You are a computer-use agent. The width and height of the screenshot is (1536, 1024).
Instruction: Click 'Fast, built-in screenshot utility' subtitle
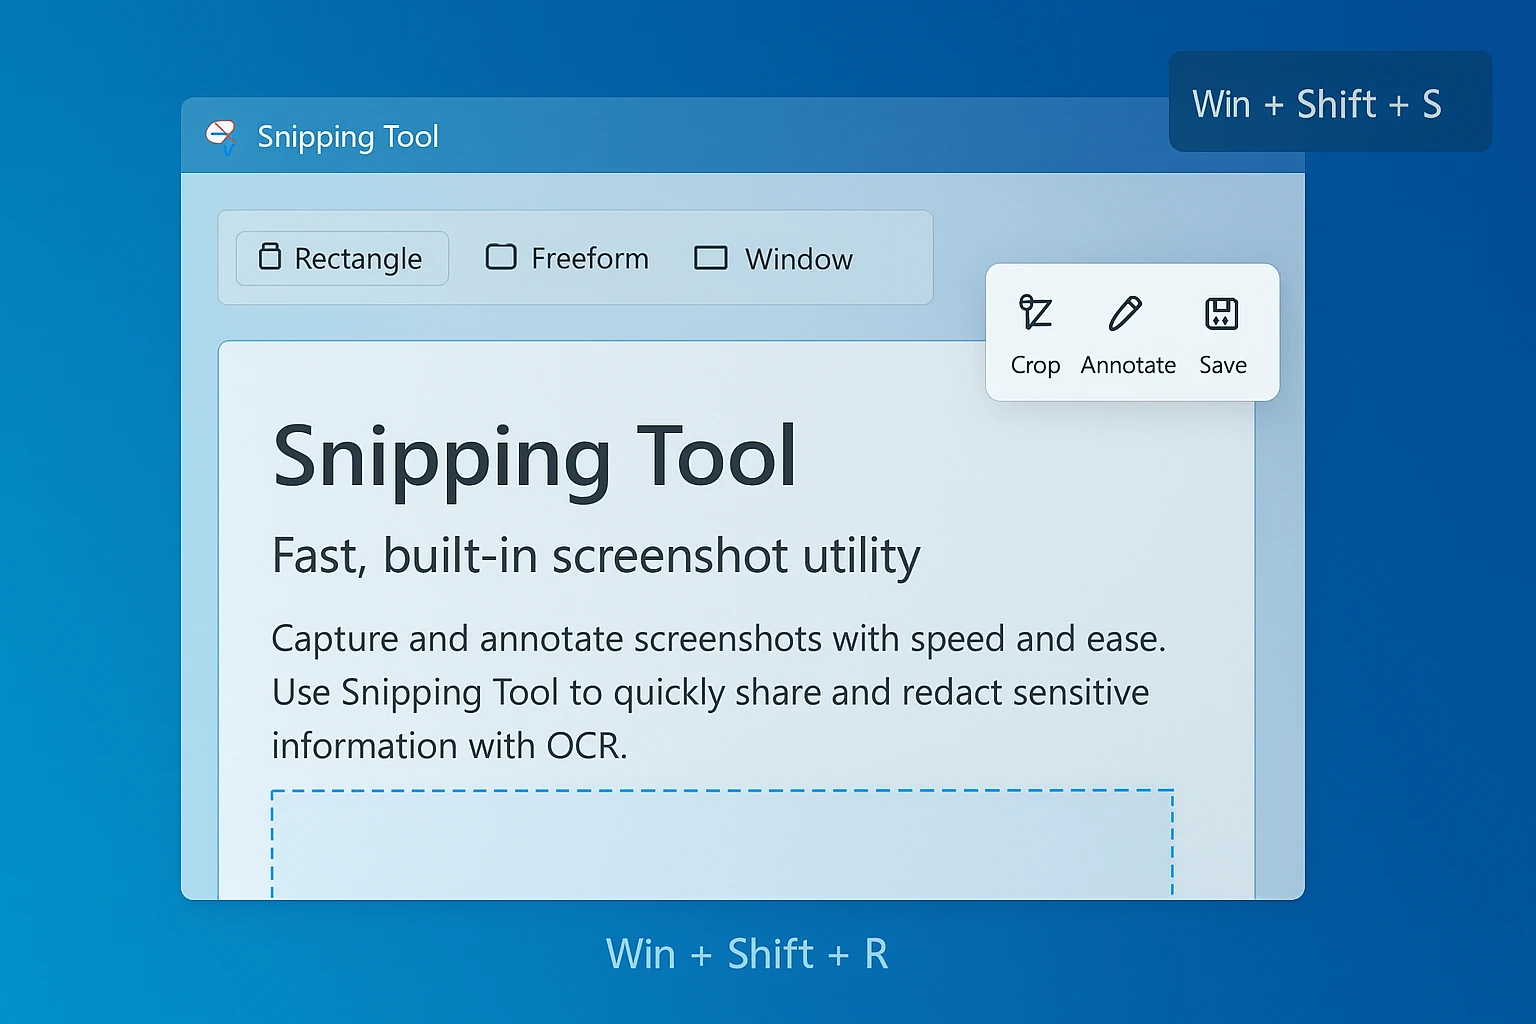[596, 557]
